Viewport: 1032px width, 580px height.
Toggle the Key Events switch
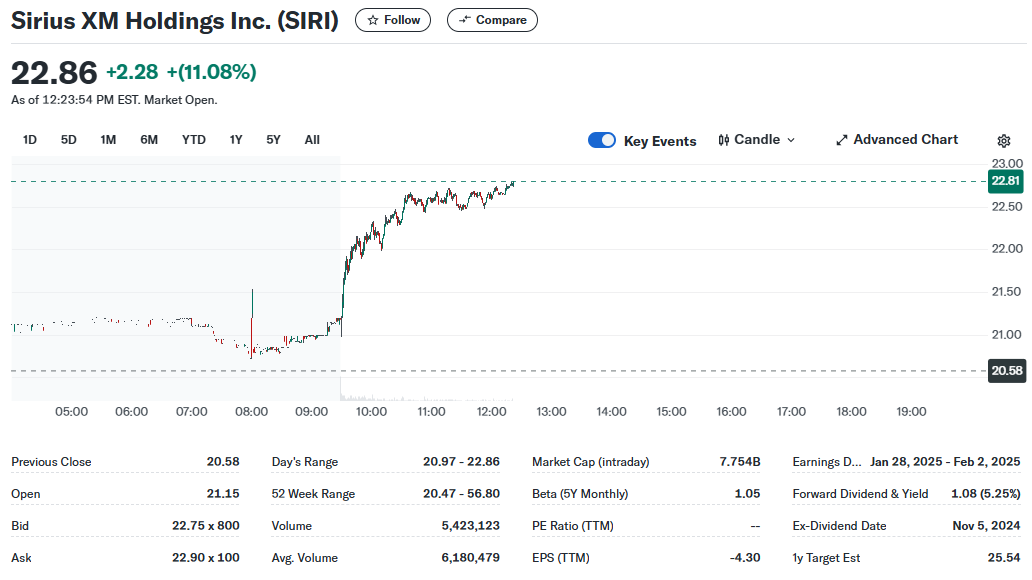coord(602,140)
